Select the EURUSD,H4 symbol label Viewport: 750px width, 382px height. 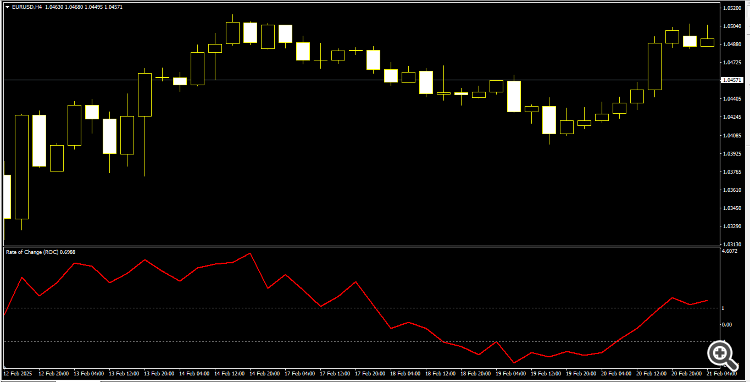point(26,8)
